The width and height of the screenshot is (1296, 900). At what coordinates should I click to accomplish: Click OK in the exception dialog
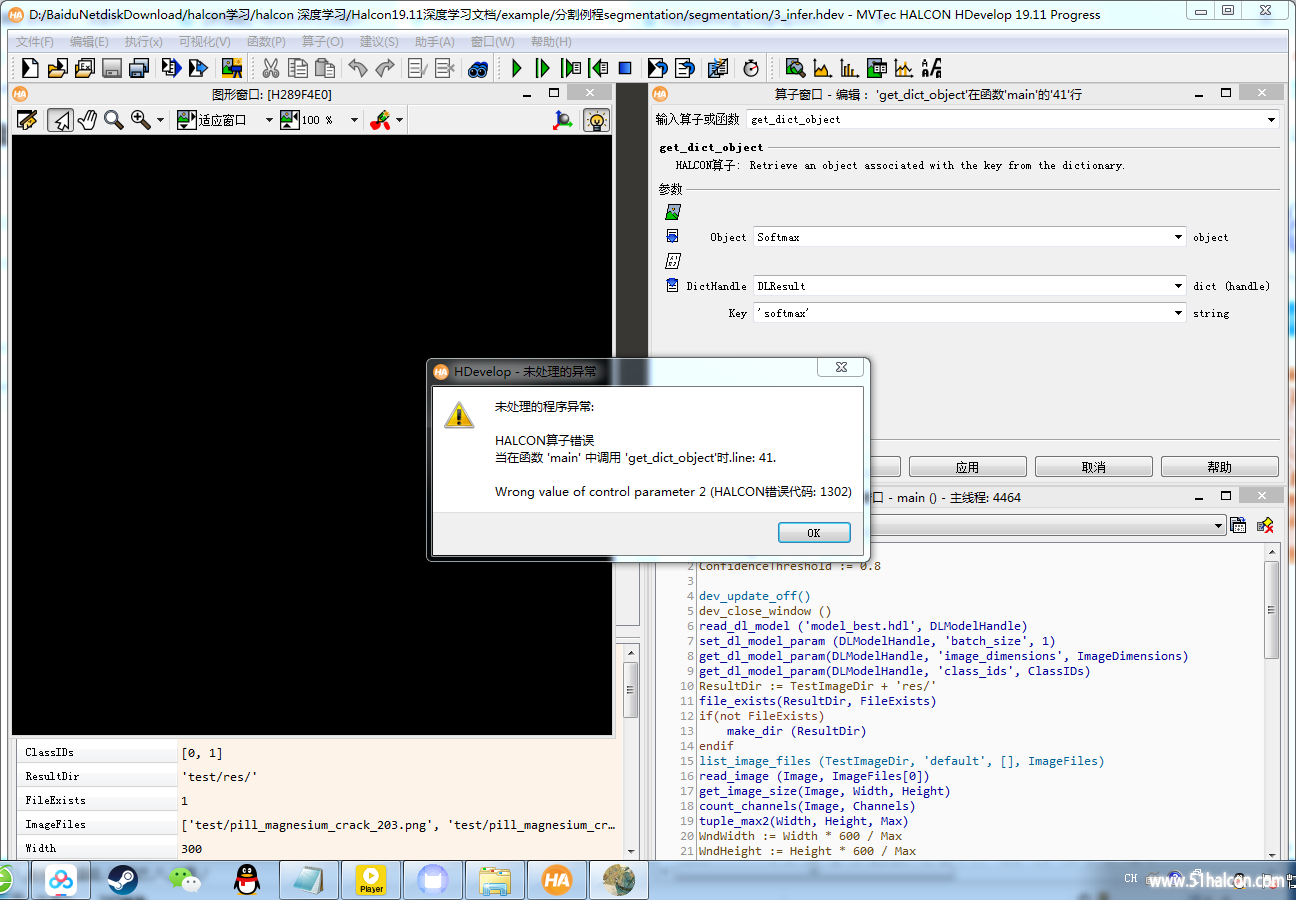(x=814, y=533)
